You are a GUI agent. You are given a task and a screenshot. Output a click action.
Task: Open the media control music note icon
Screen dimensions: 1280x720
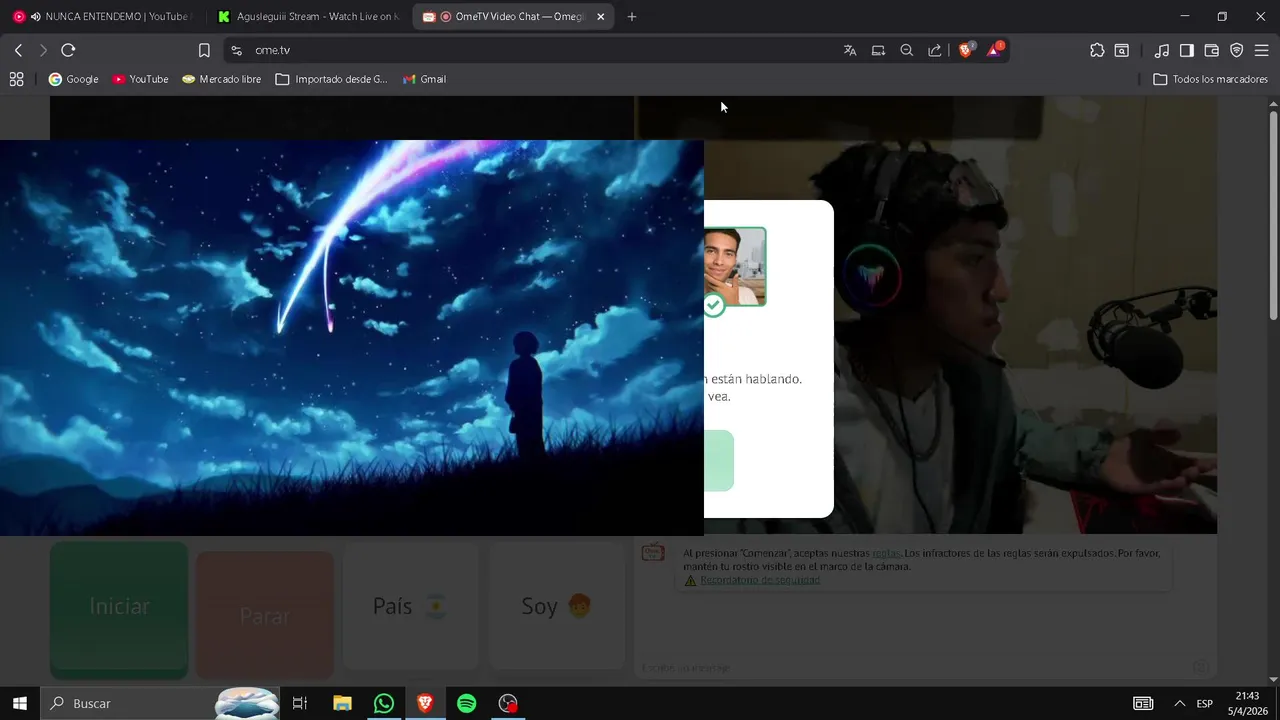(1161, 50)
